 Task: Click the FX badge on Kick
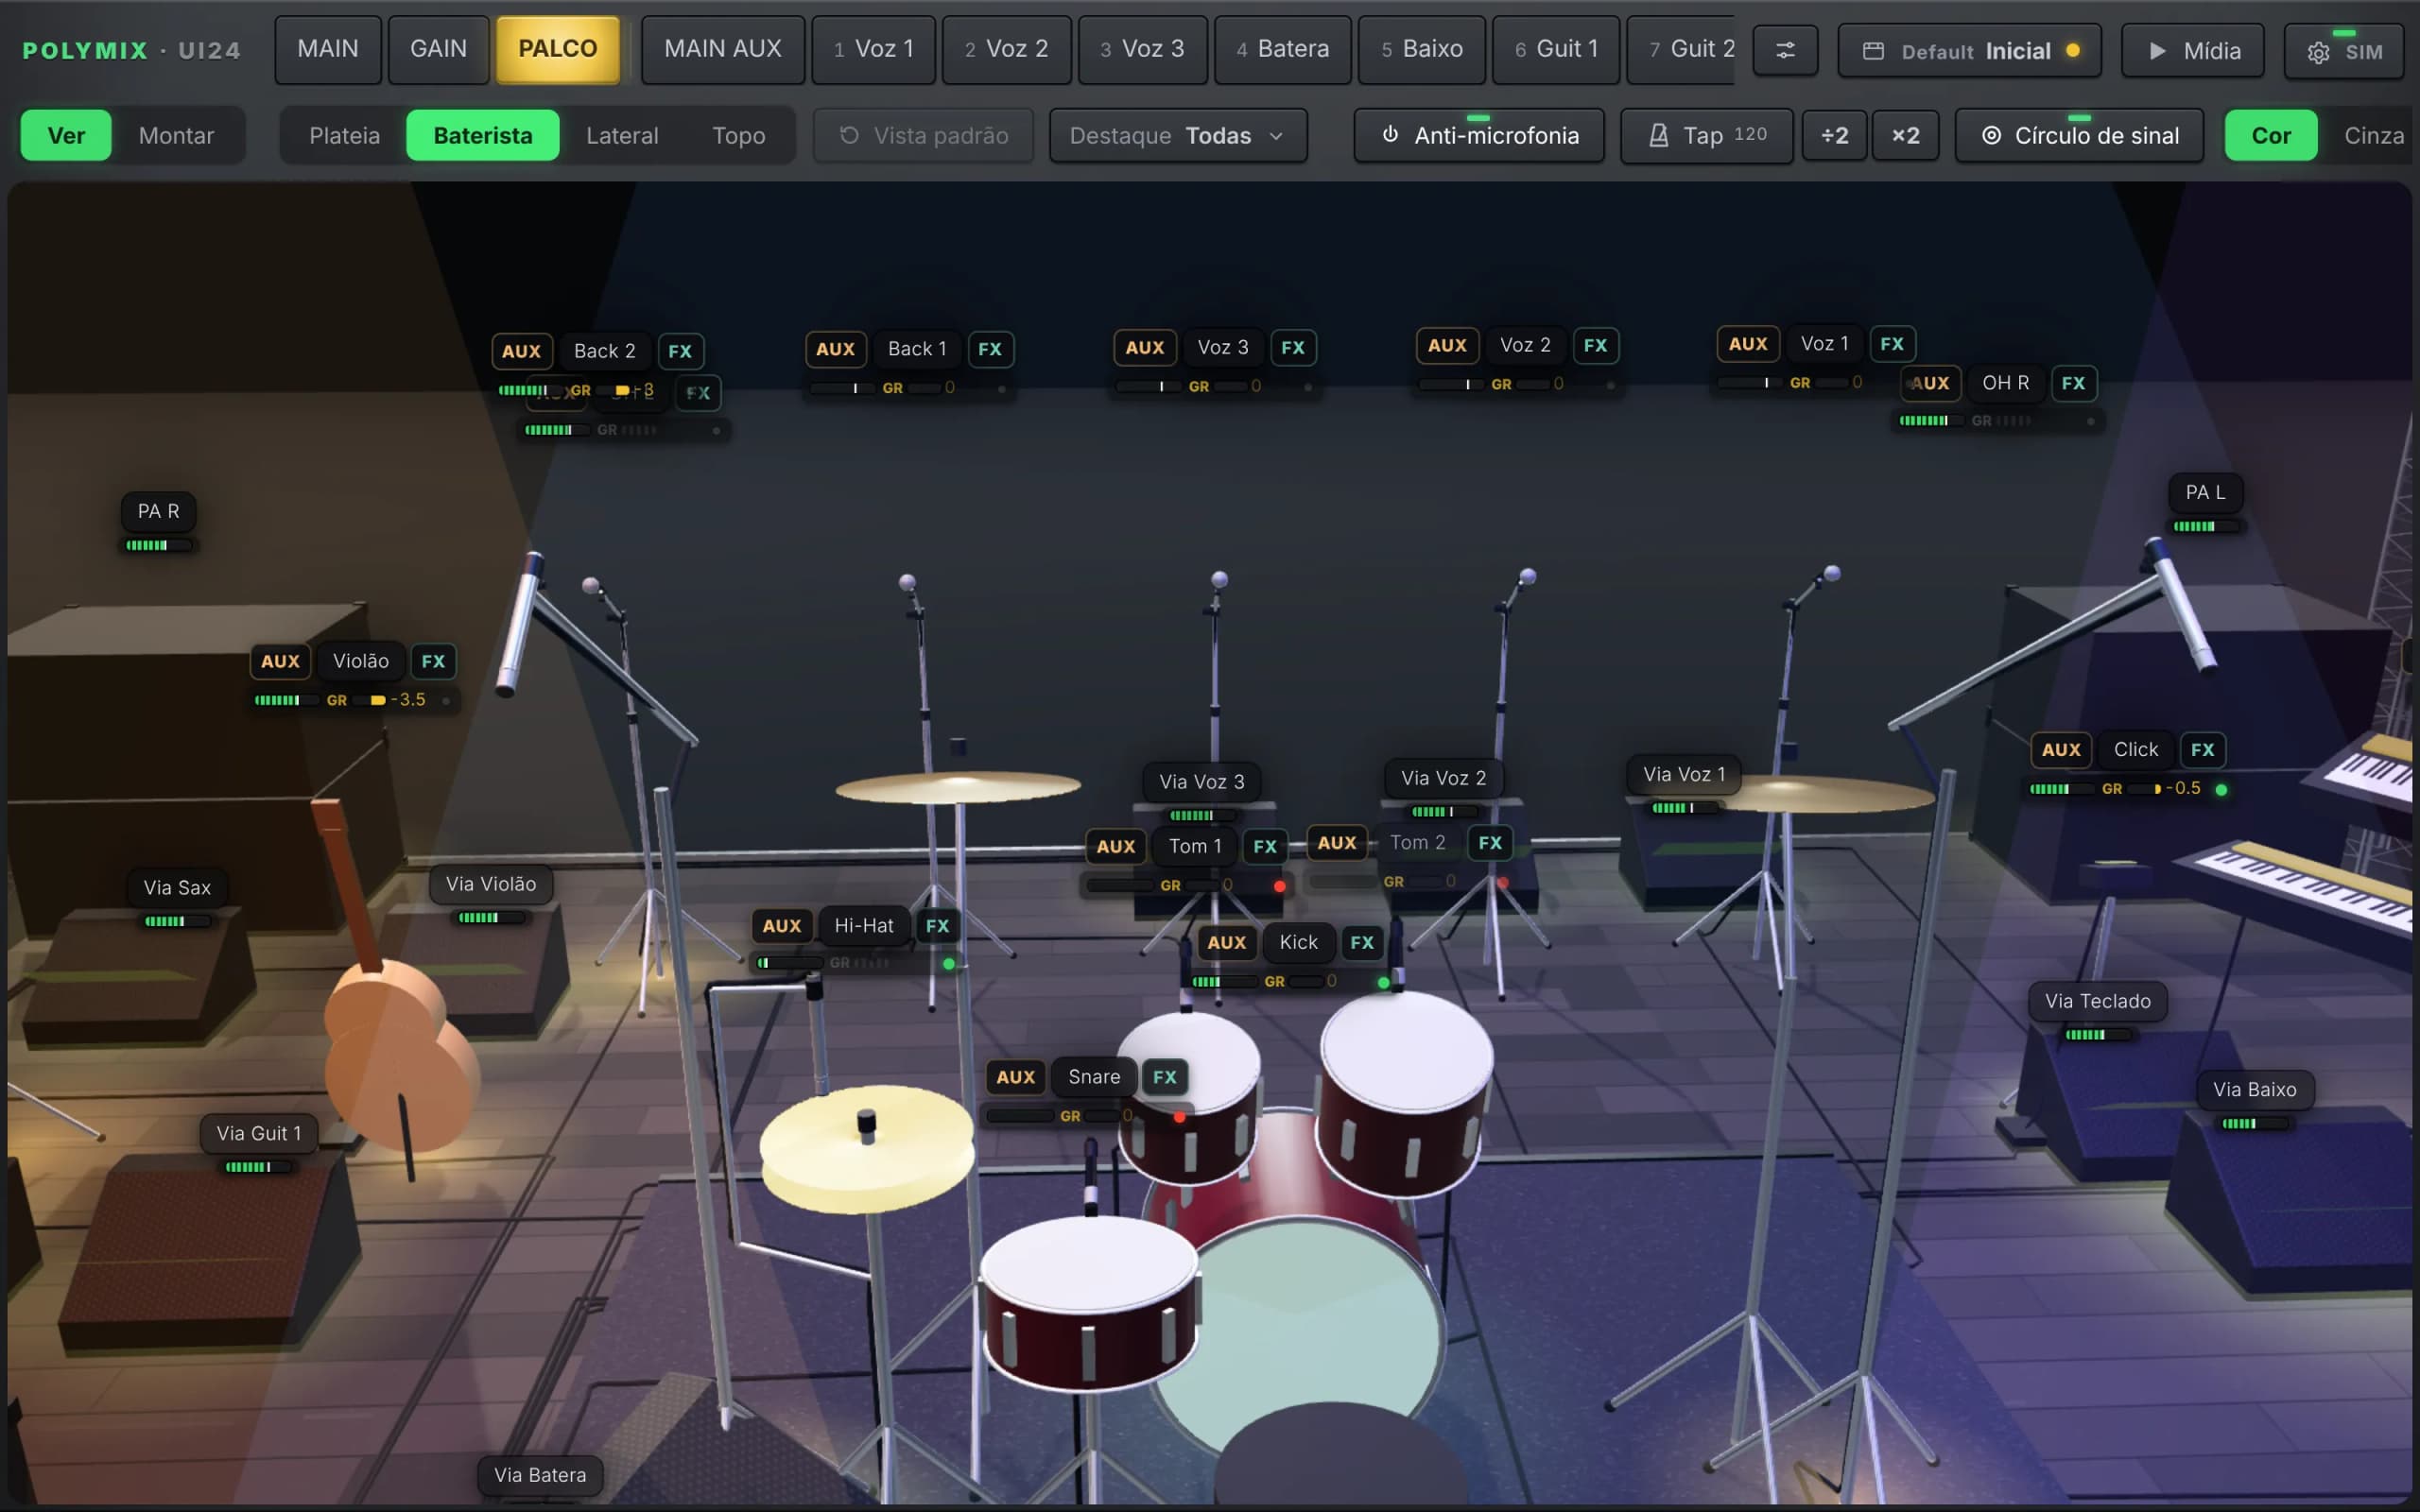(x=1362, y=942)
